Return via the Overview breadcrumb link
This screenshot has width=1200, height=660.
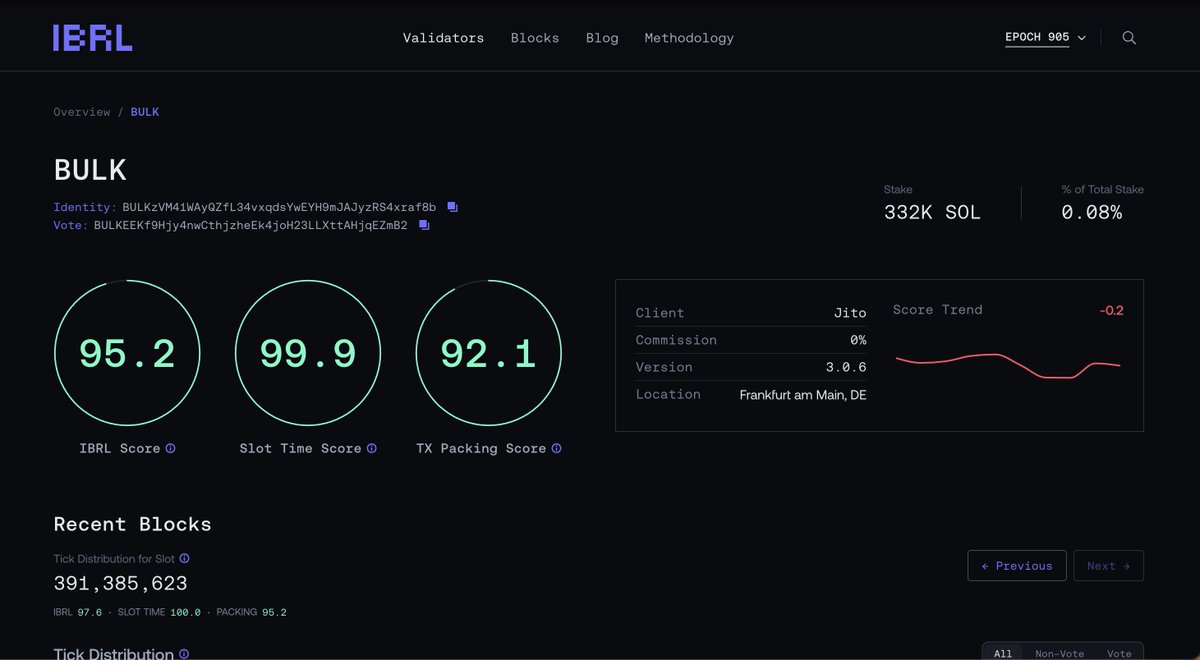coord(82,111)
